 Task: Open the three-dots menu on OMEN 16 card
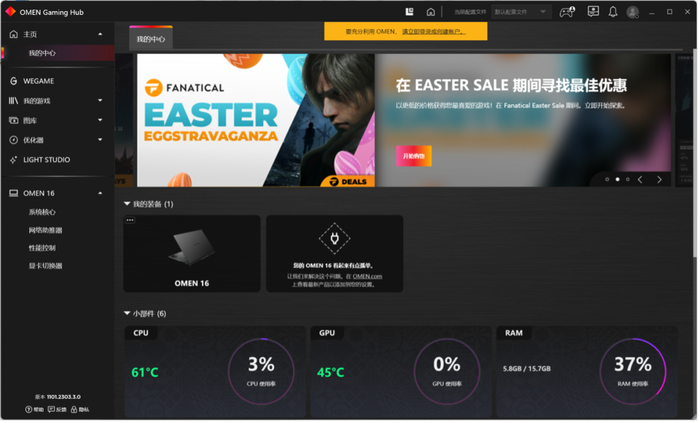click(130, 220)
